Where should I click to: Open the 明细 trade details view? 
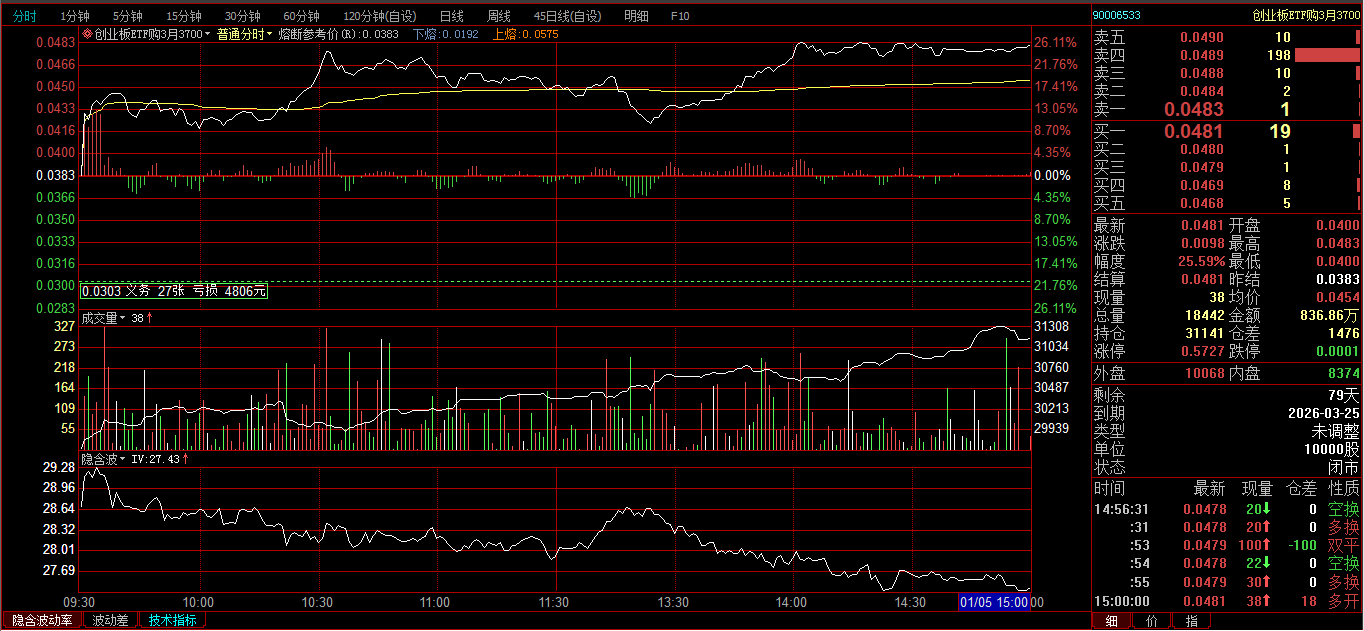pyautogui.click(x=635, y=16)
